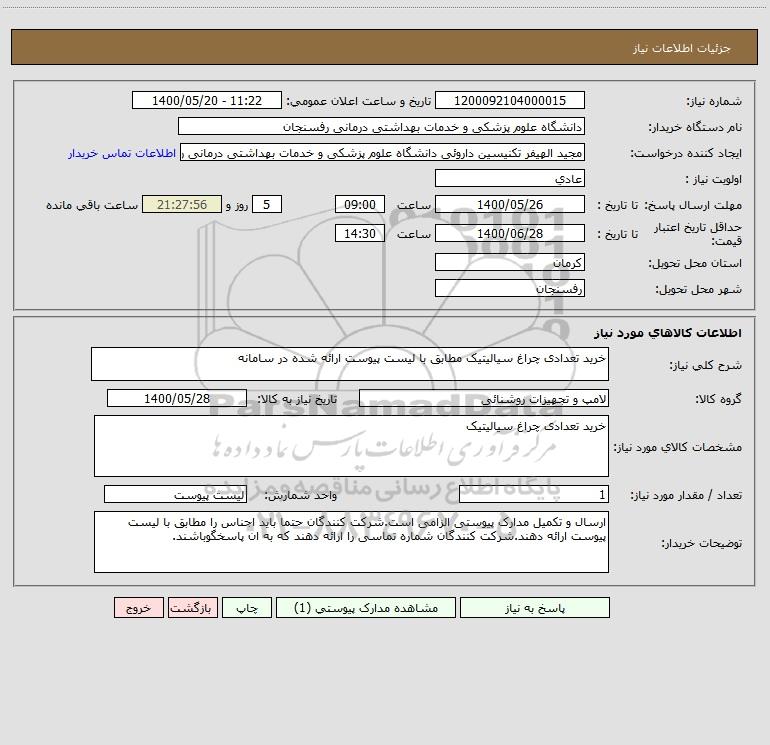Click the label 'شرح کلی نیاز:'
Viewport: 770px width, 745px height.
pyautogui.click(x=706, y=365)
